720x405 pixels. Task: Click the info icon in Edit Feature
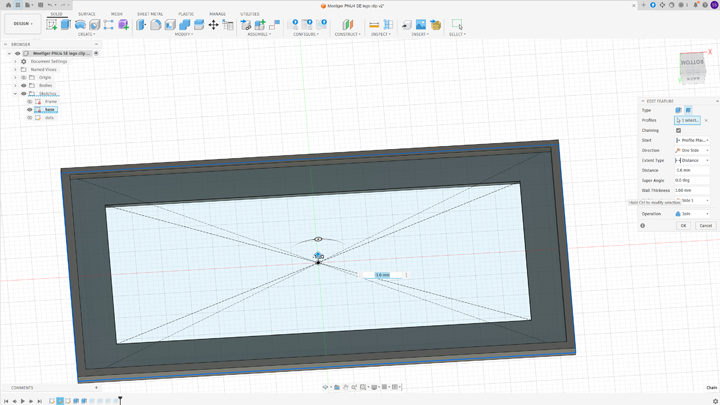coord(642,225)
